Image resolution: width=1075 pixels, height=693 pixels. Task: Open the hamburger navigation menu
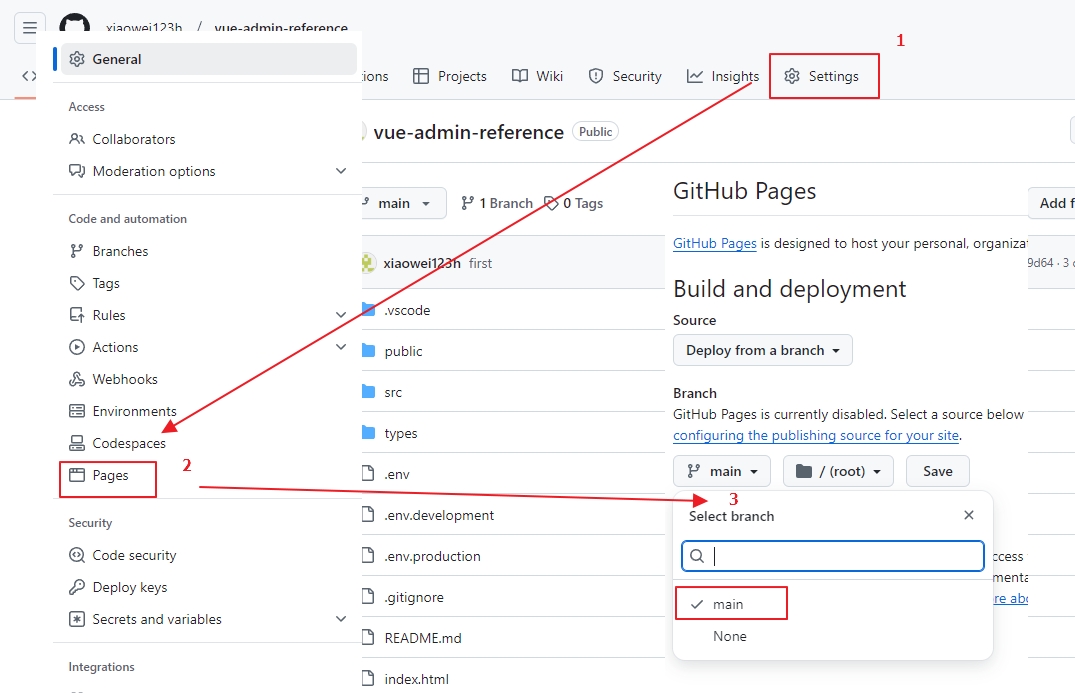[x=29, y=27]
